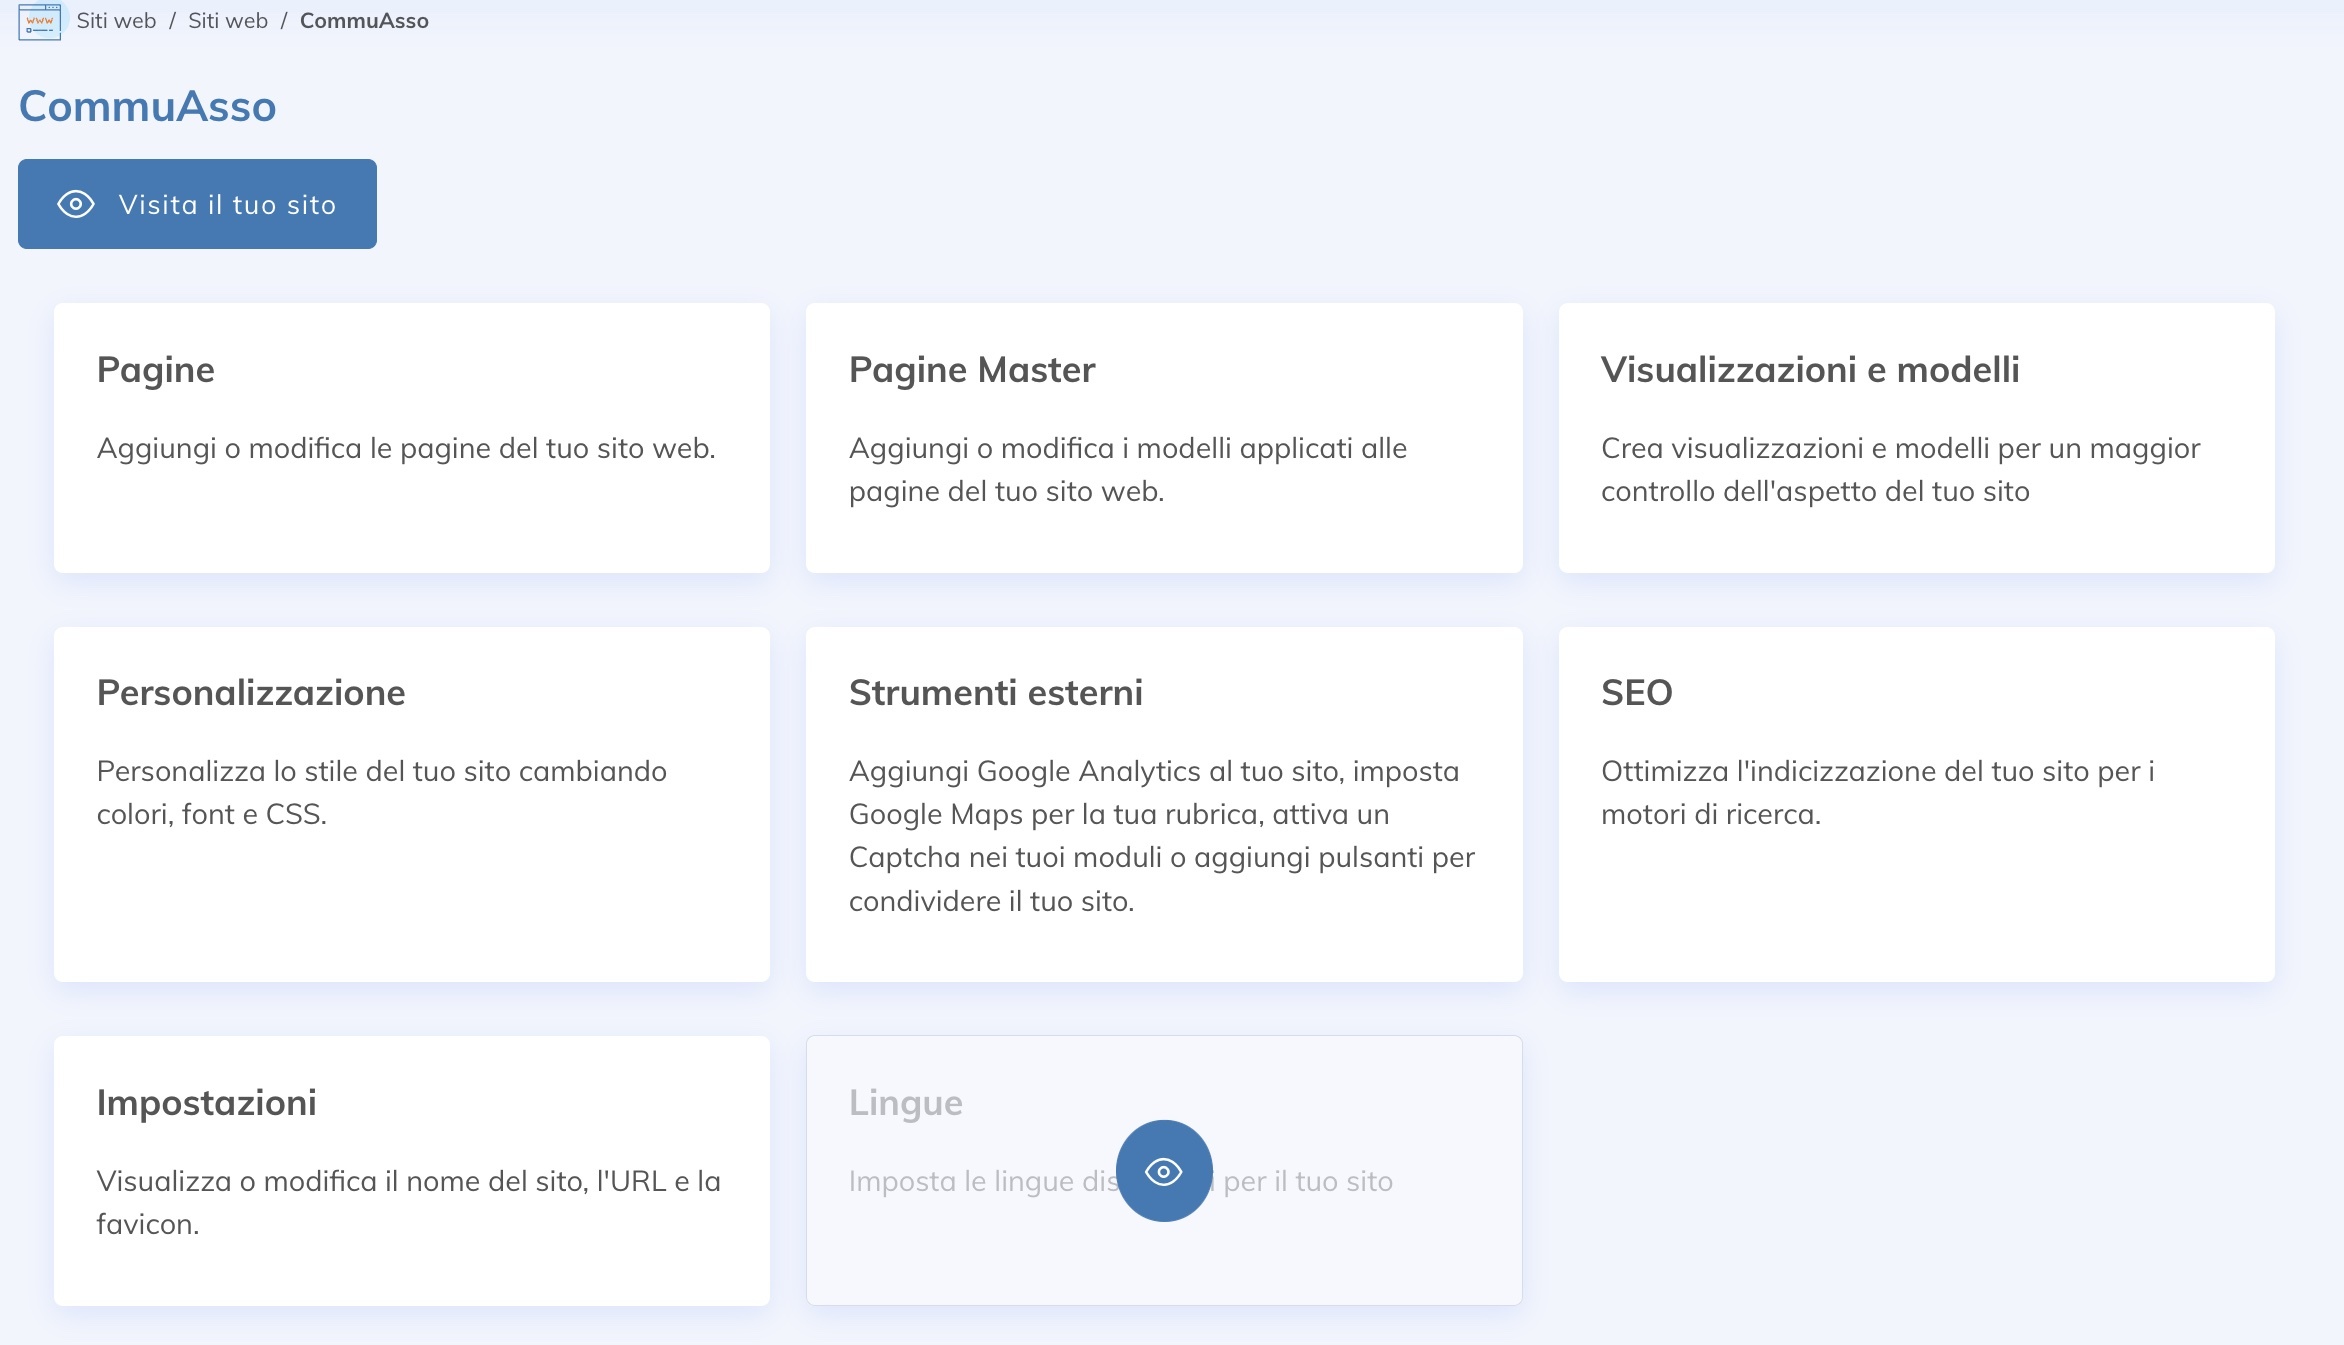Click the Google Analytics description text
This screenshot has height=1345, width=2344.
point(1162,836)
